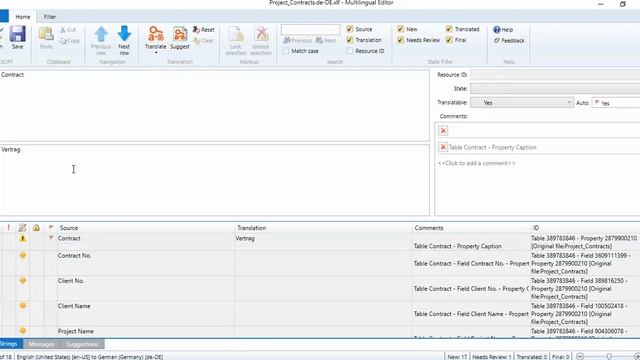Select the Vertrag translation cell

click(x=324, y=242)
